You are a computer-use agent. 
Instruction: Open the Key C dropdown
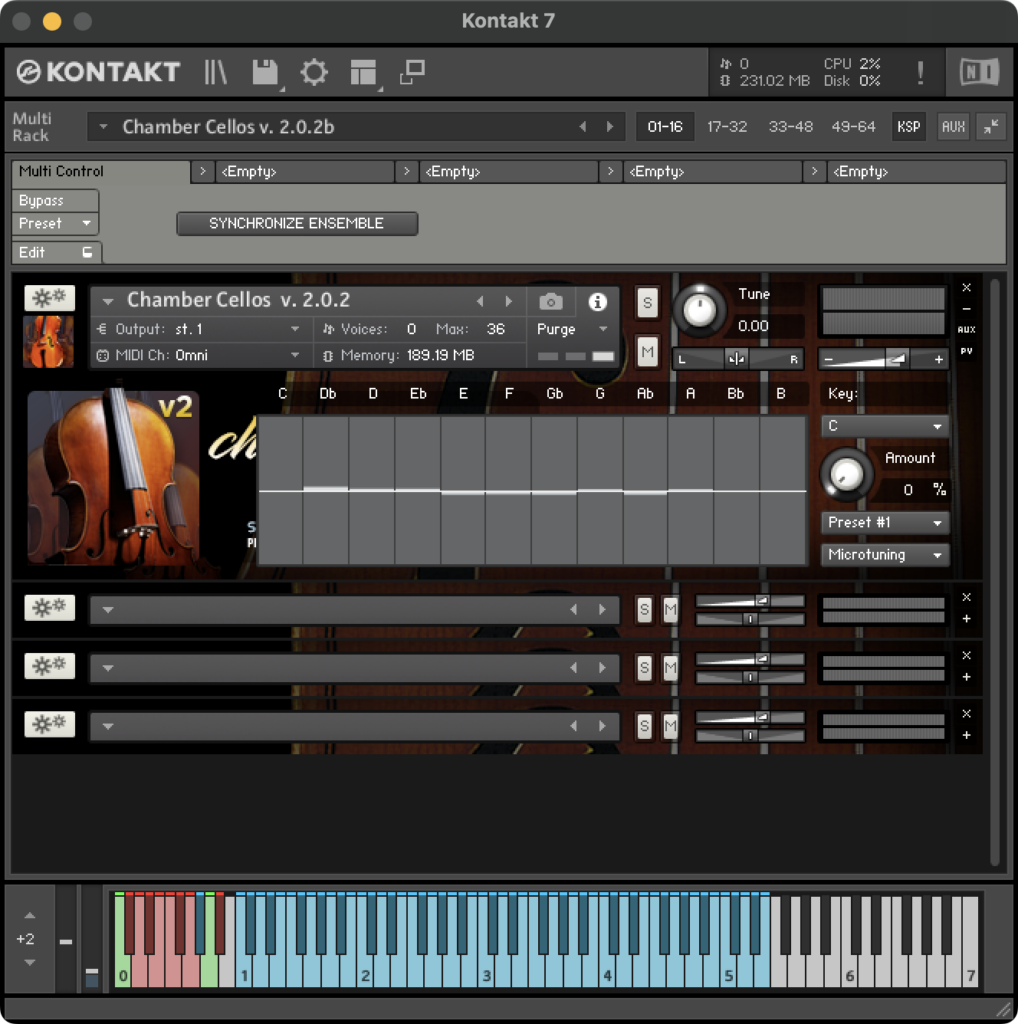pyautogui.click(x=885, y=426)
